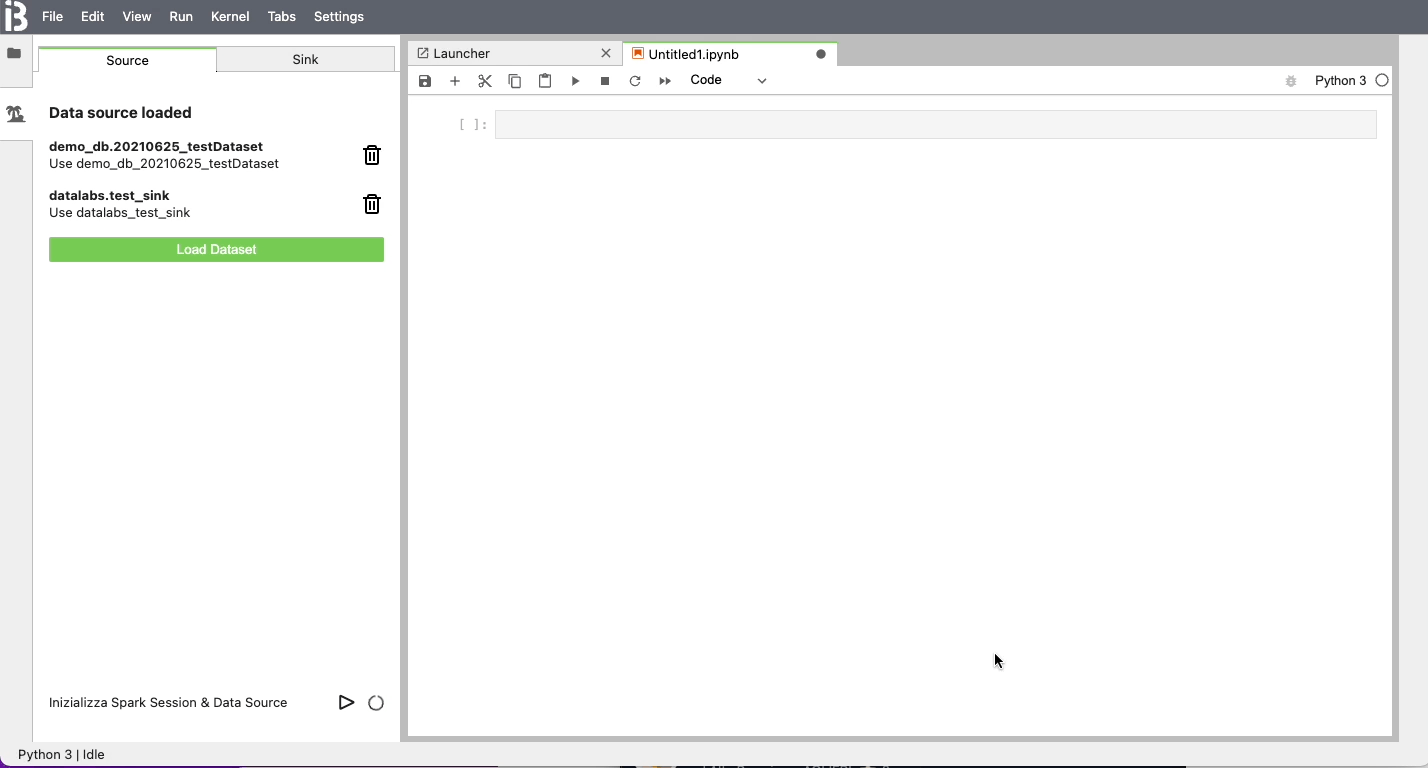Screen dimensions: 1428x768
Task: Open the Kernel menu
Action: point(230,16)
